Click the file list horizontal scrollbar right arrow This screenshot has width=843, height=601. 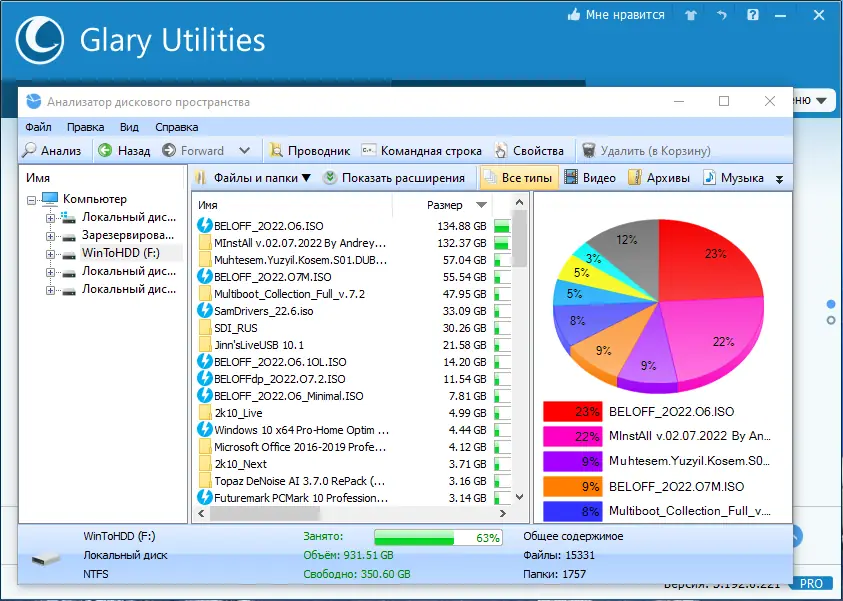point(503,513)
